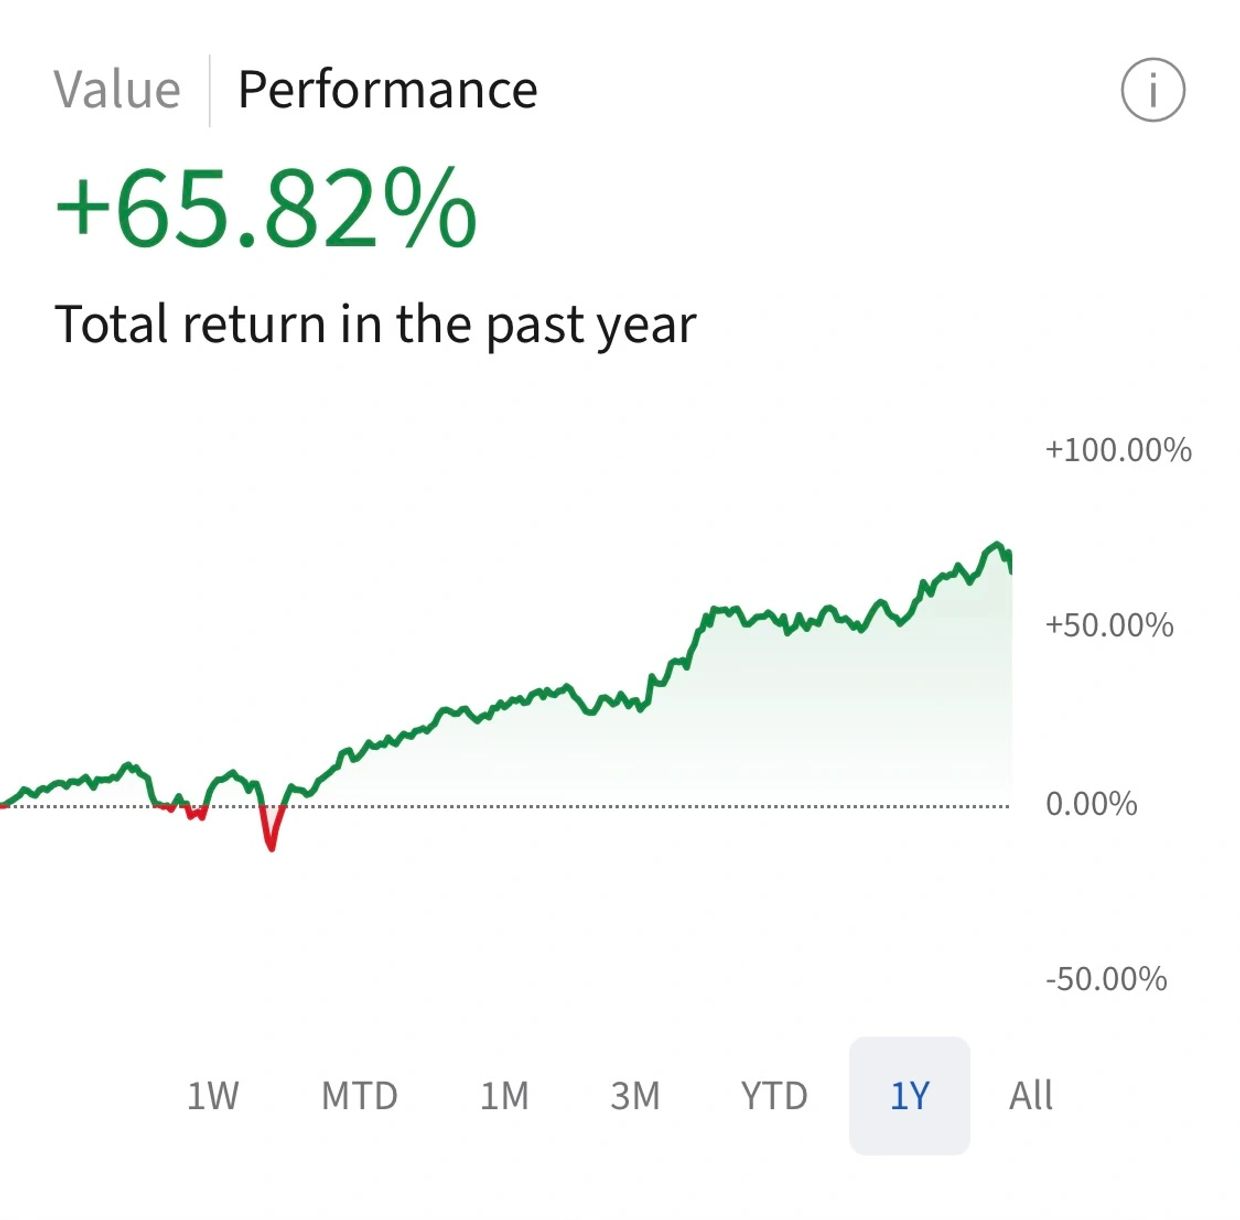The image size is (1240, 1220).
Task: Show the 1W time range
Action: pyautogui.click(x=213, y=1096)
